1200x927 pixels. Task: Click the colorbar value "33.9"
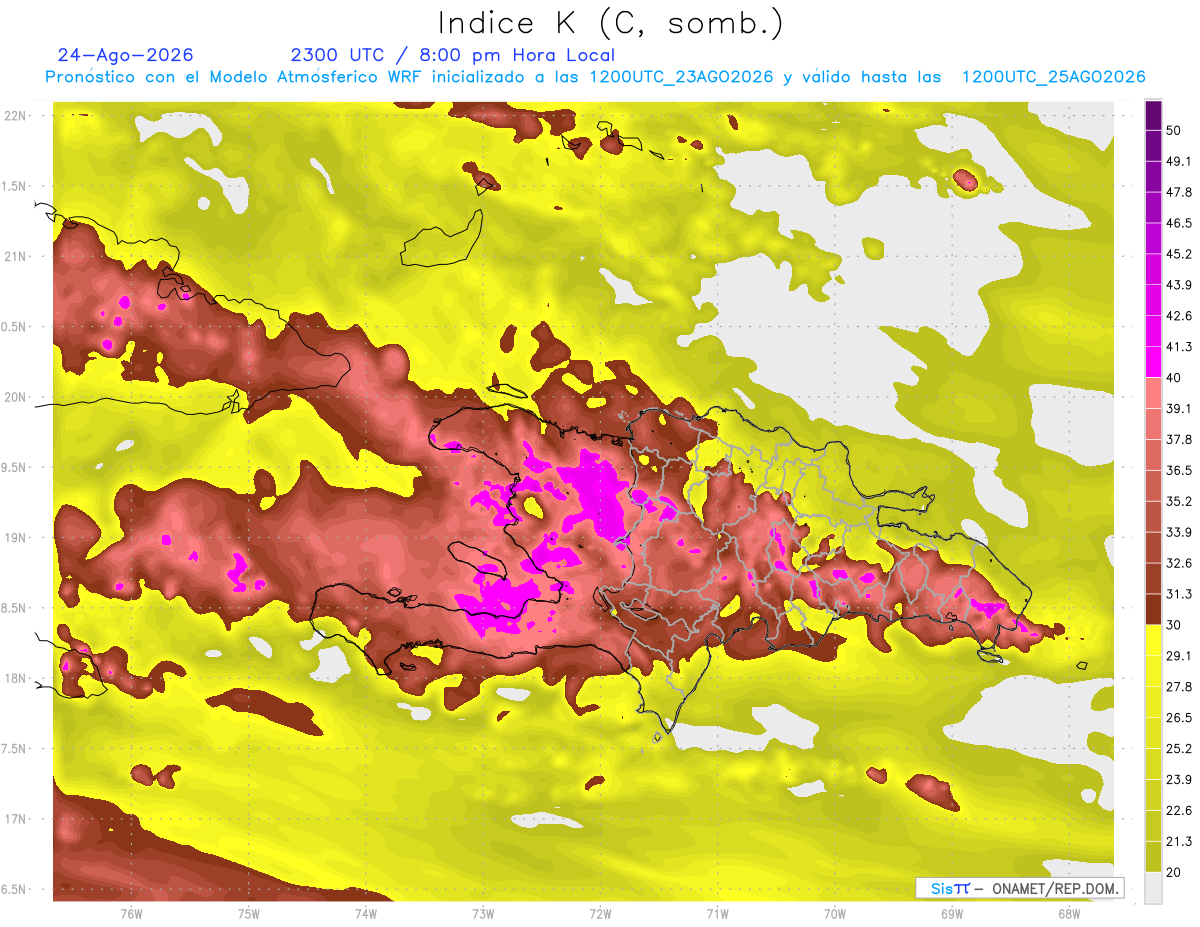[1179, 532]
